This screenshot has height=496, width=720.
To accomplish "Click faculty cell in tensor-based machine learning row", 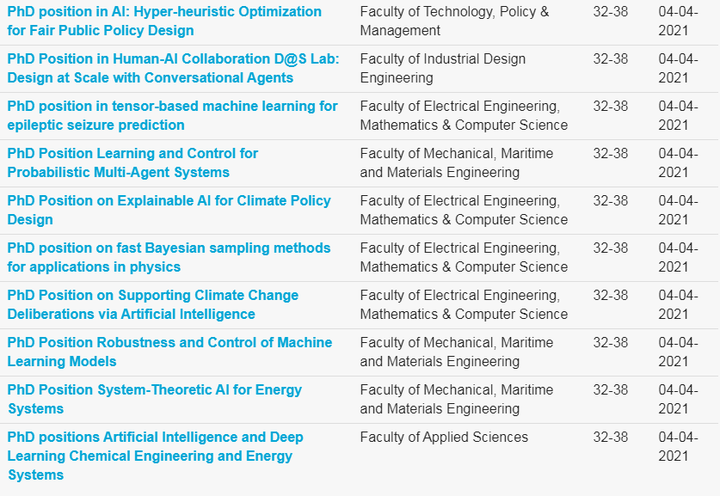I will [463, 115].
